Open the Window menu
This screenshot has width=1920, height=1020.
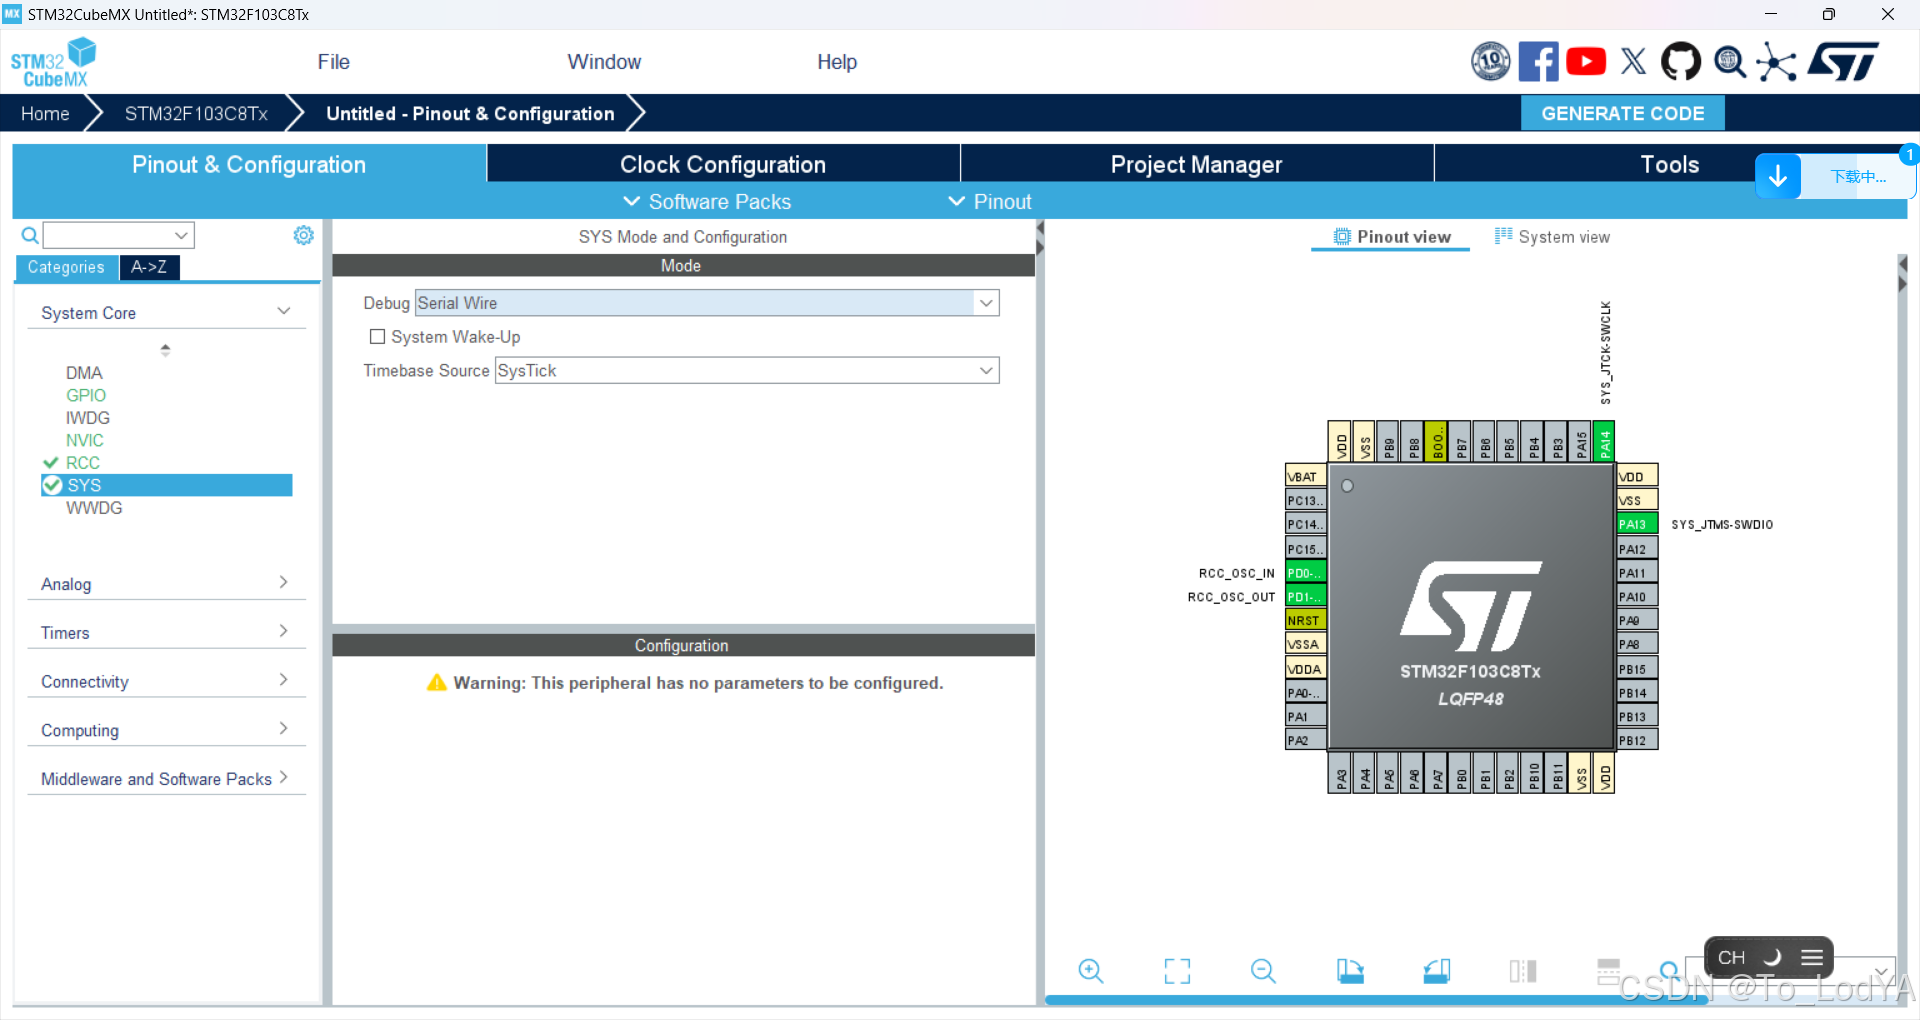(x=604, y=62)
